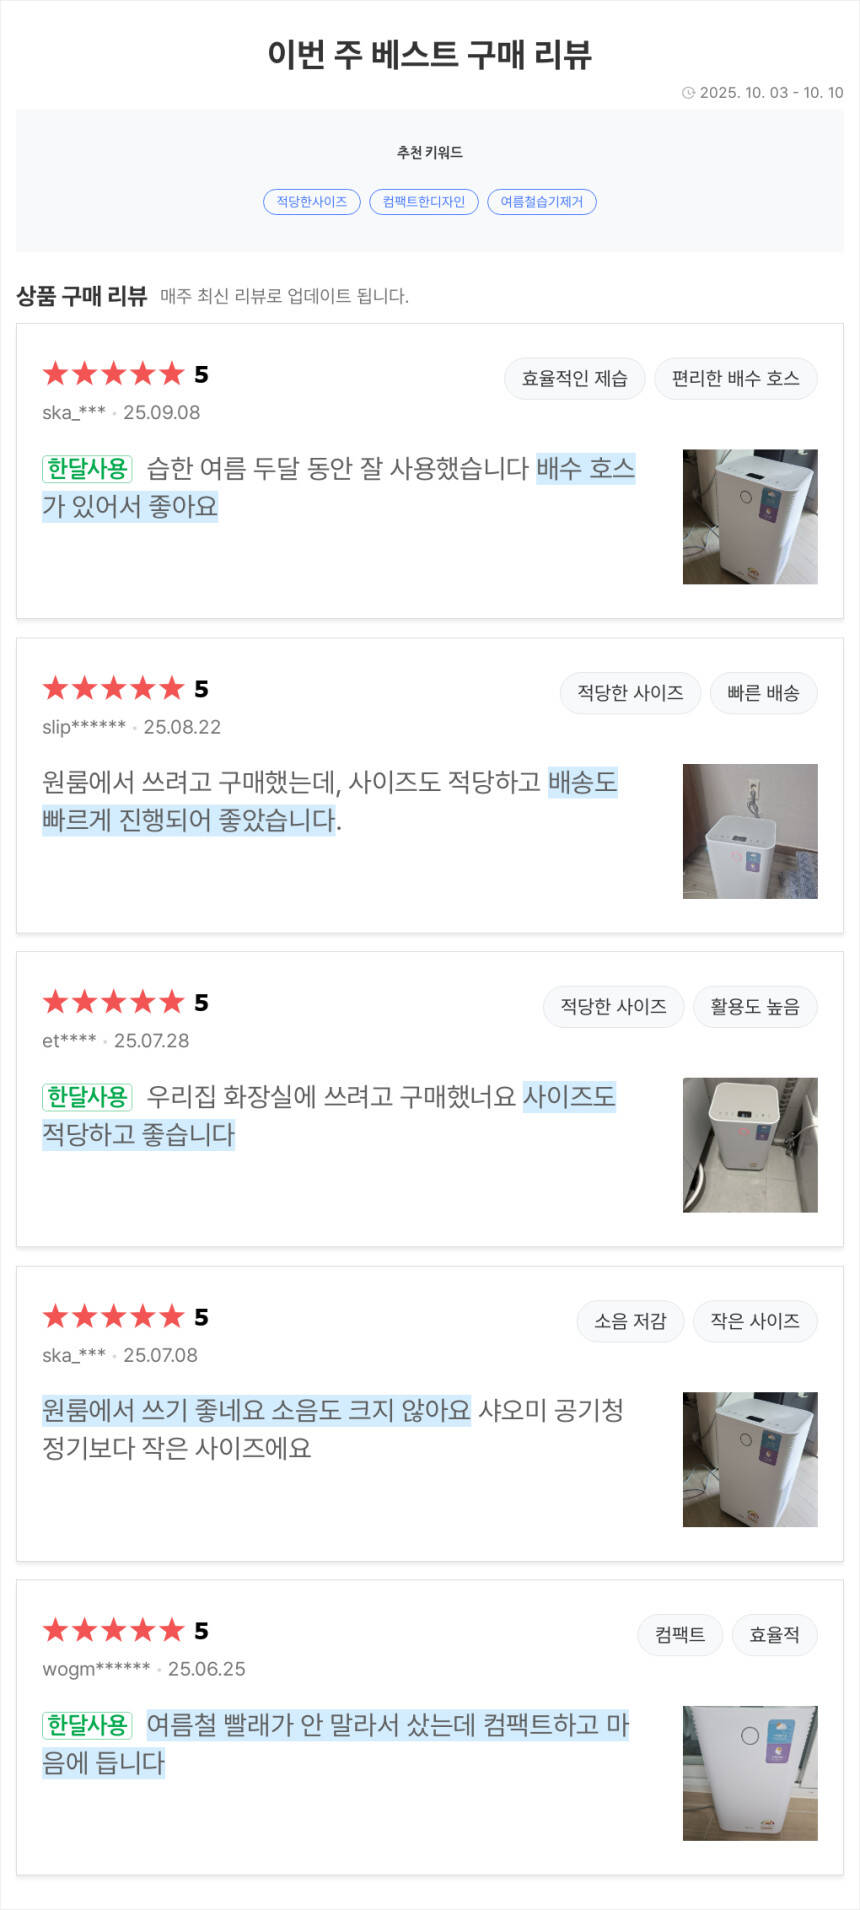Screen dimensions: 860x1910
Task: Click the 편리한 배수 호스 tag
Action: [735, 379]
